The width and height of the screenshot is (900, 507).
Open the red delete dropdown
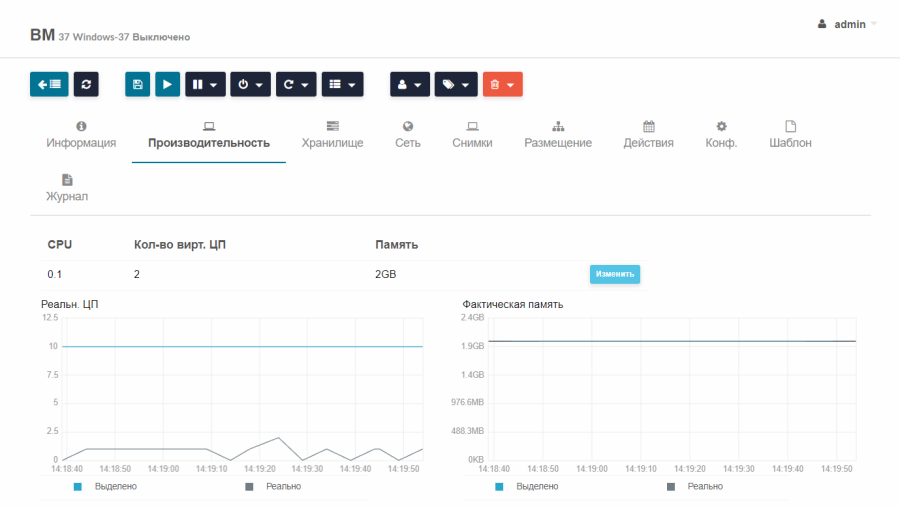pyautogui.click(x=503, y=84)
